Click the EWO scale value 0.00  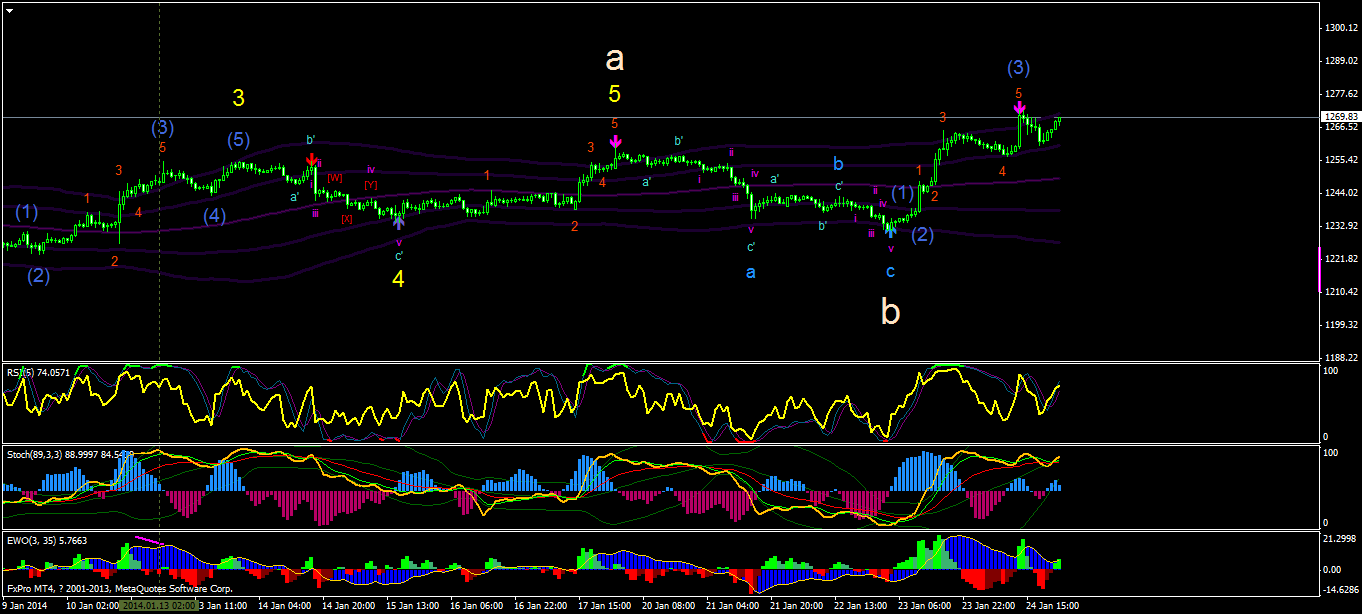point(1332,569)
